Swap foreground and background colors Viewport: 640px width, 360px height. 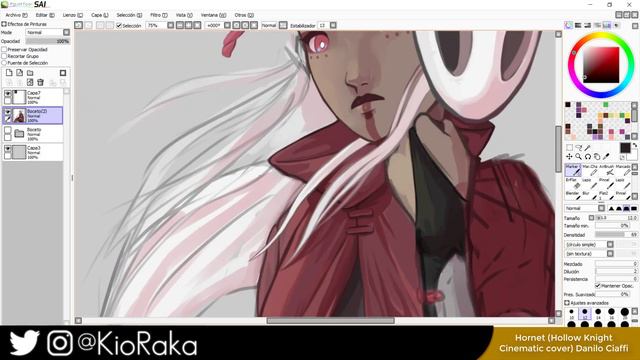[x=635, y=145]
